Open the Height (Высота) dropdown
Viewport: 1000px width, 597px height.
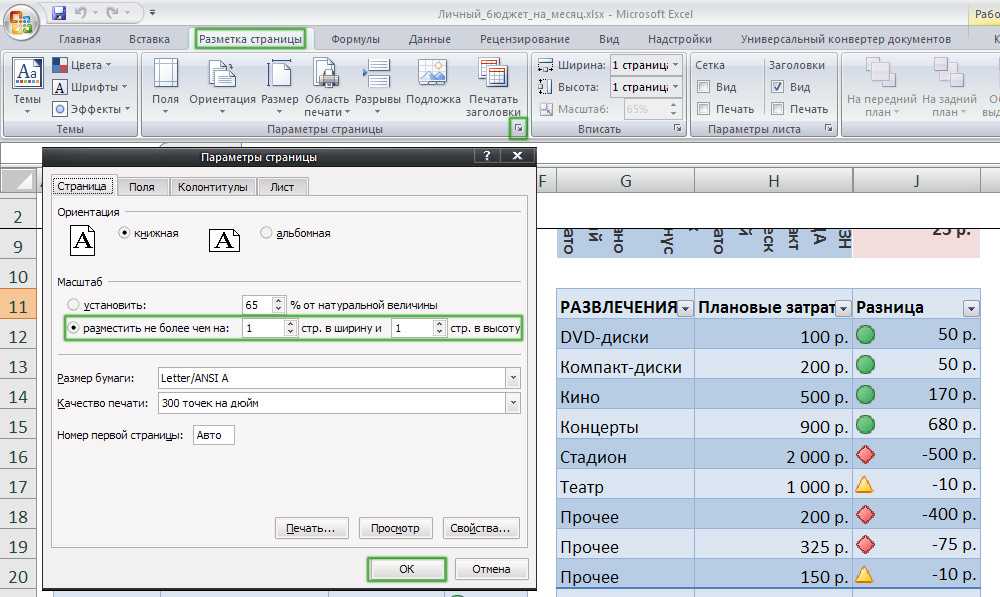pyautogui.click(x=675, y=87)
